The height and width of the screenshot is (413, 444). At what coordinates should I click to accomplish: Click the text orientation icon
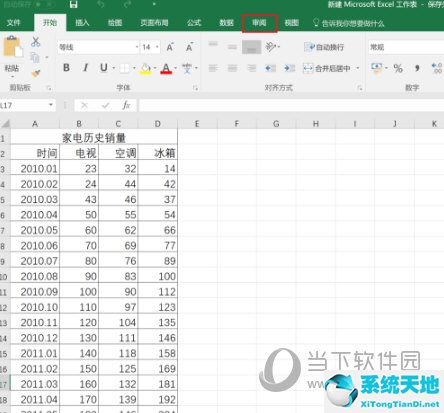(x=270, y=47)
